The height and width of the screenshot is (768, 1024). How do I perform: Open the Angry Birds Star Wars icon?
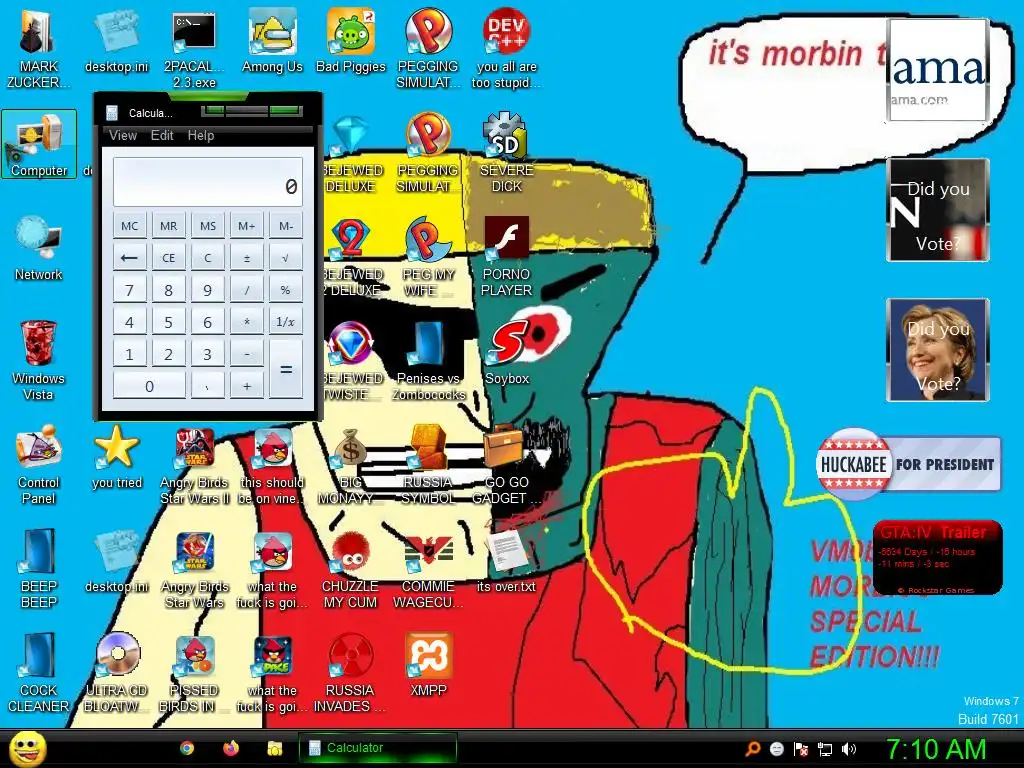(194, 568)
